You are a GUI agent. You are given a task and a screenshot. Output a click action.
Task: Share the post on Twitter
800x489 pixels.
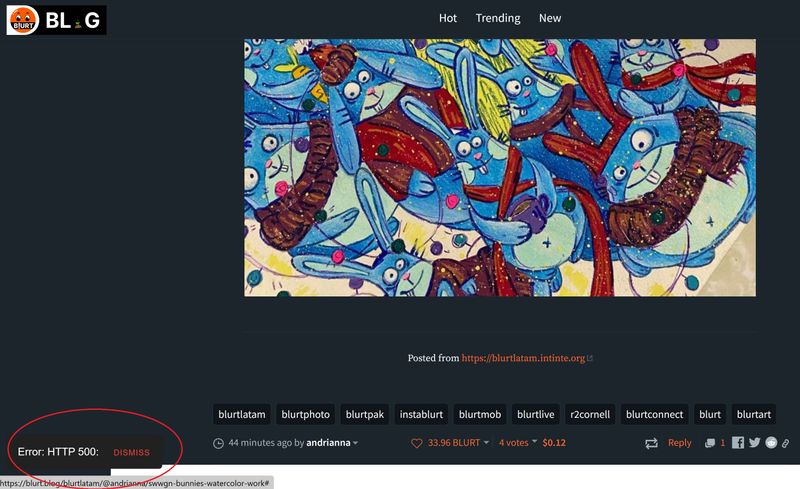[755, 443]
